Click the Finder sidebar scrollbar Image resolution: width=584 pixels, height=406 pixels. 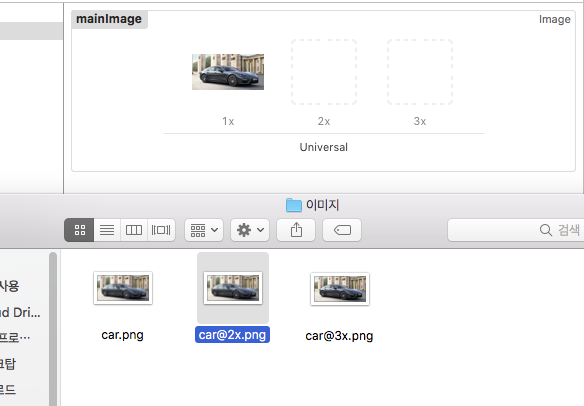(53, 329)
